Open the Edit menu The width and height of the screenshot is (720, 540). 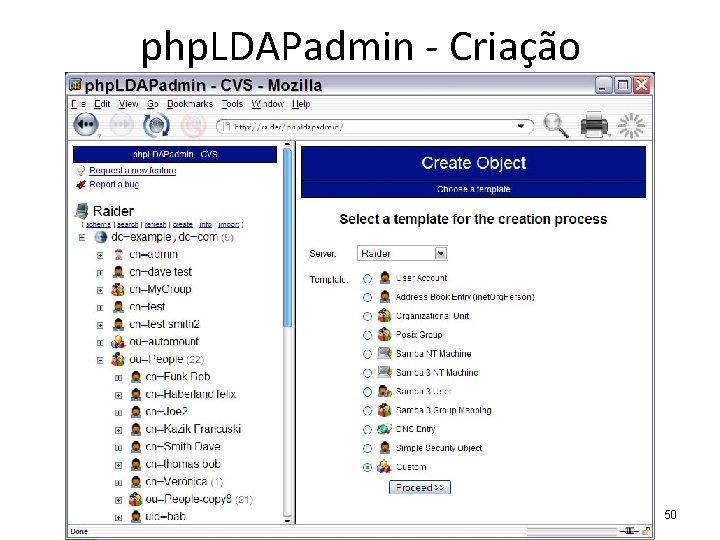102,104
